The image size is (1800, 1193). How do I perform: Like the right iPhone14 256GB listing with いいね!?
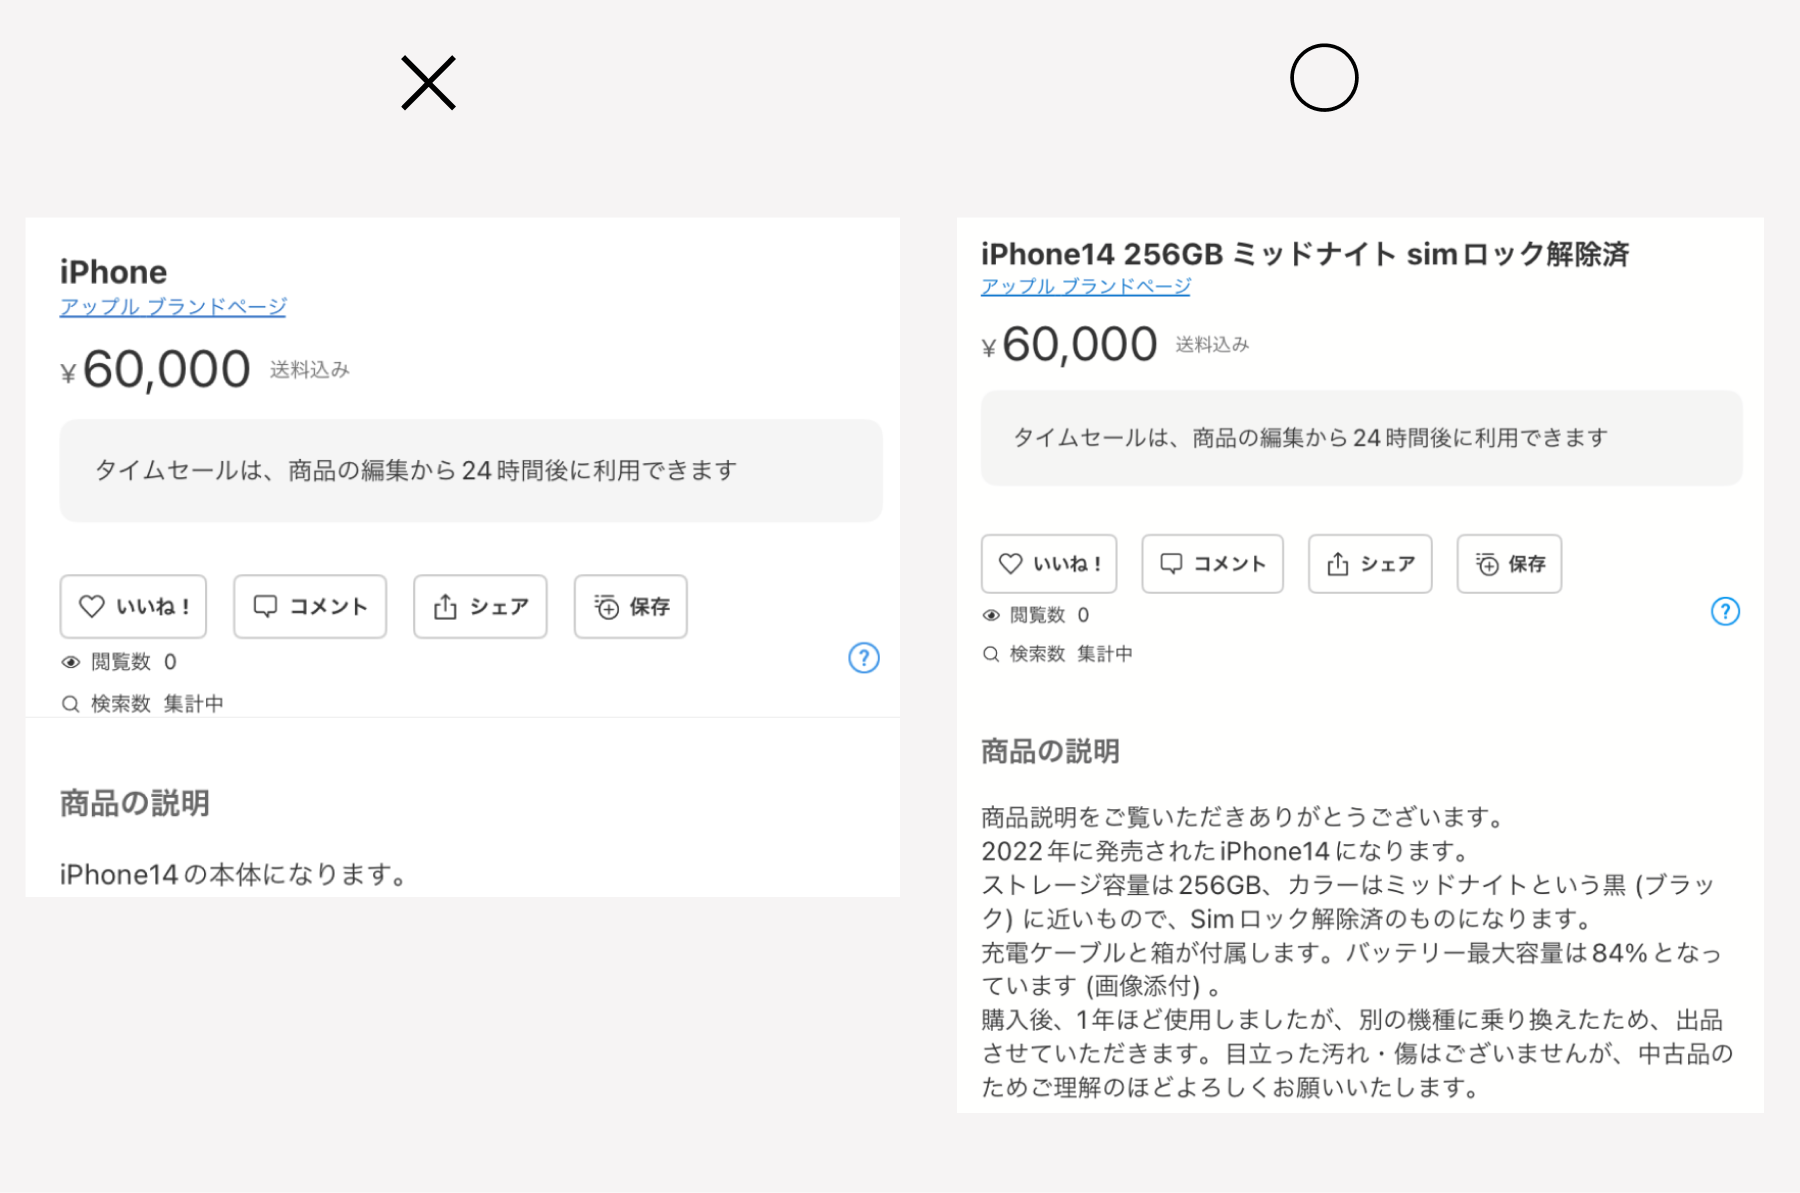tap(1049, 564)
